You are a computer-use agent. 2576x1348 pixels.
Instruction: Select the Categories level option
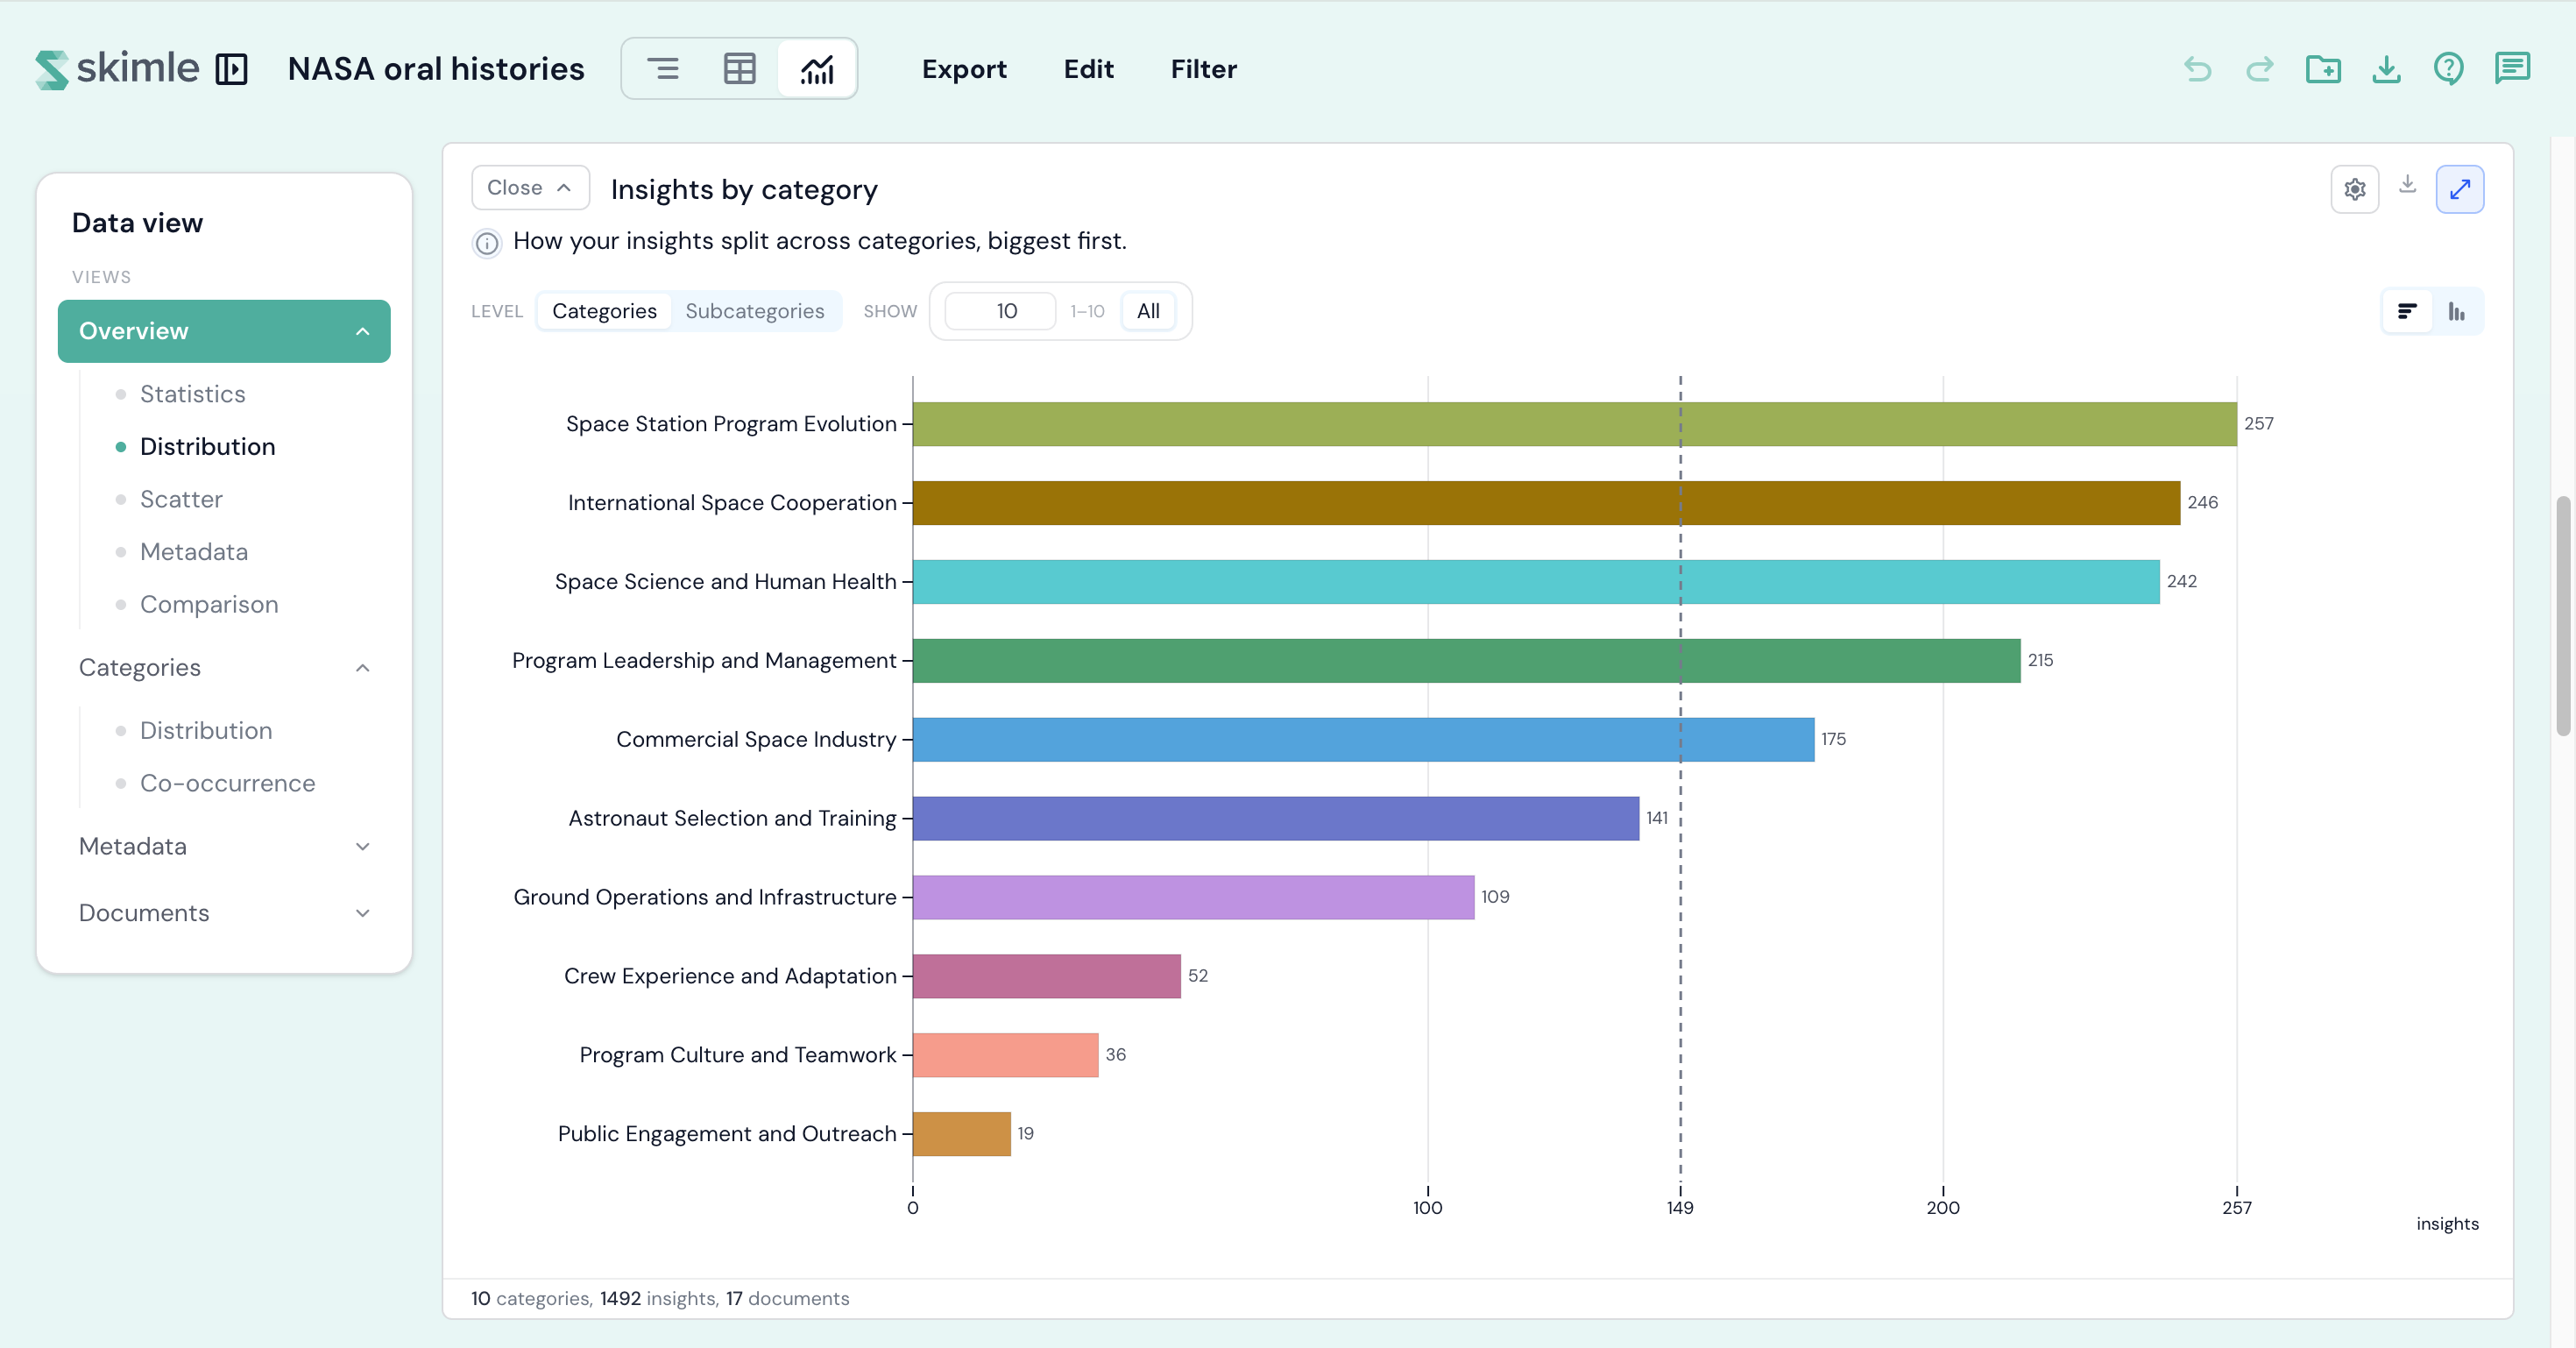pyautogui.click(x=604, y=311)
